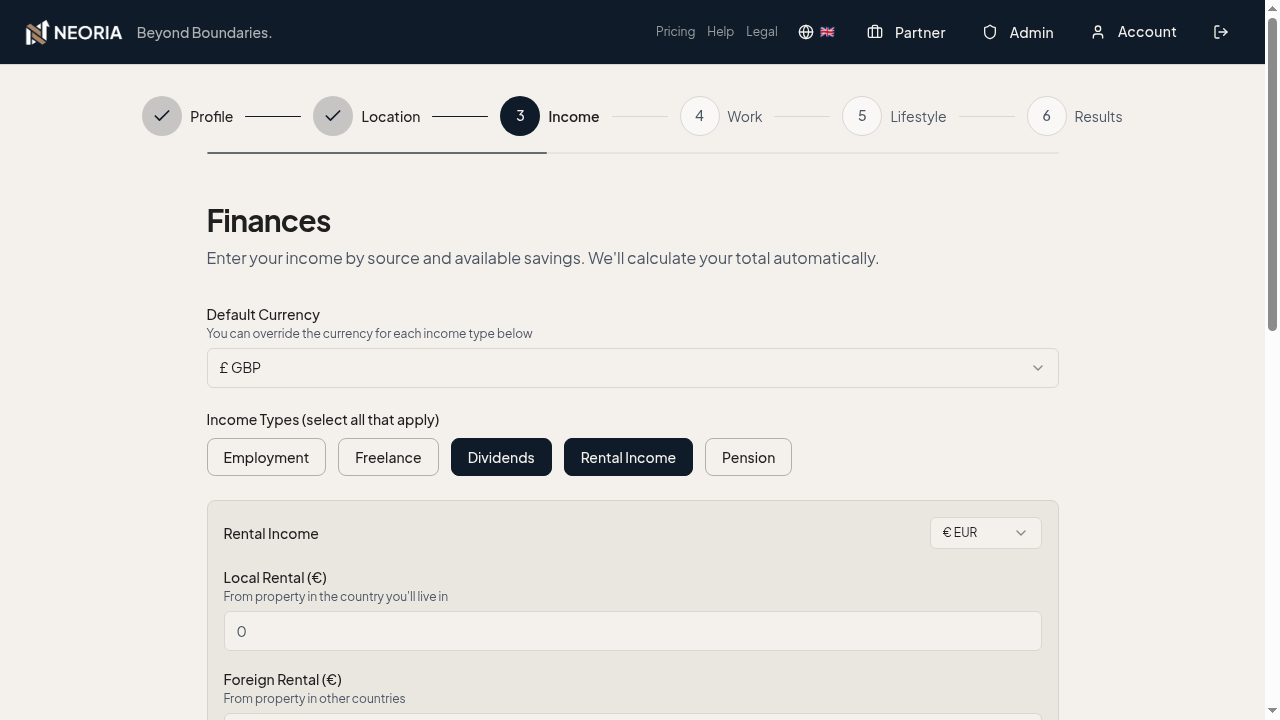Select the Income step label

click(x=574, y=117)
